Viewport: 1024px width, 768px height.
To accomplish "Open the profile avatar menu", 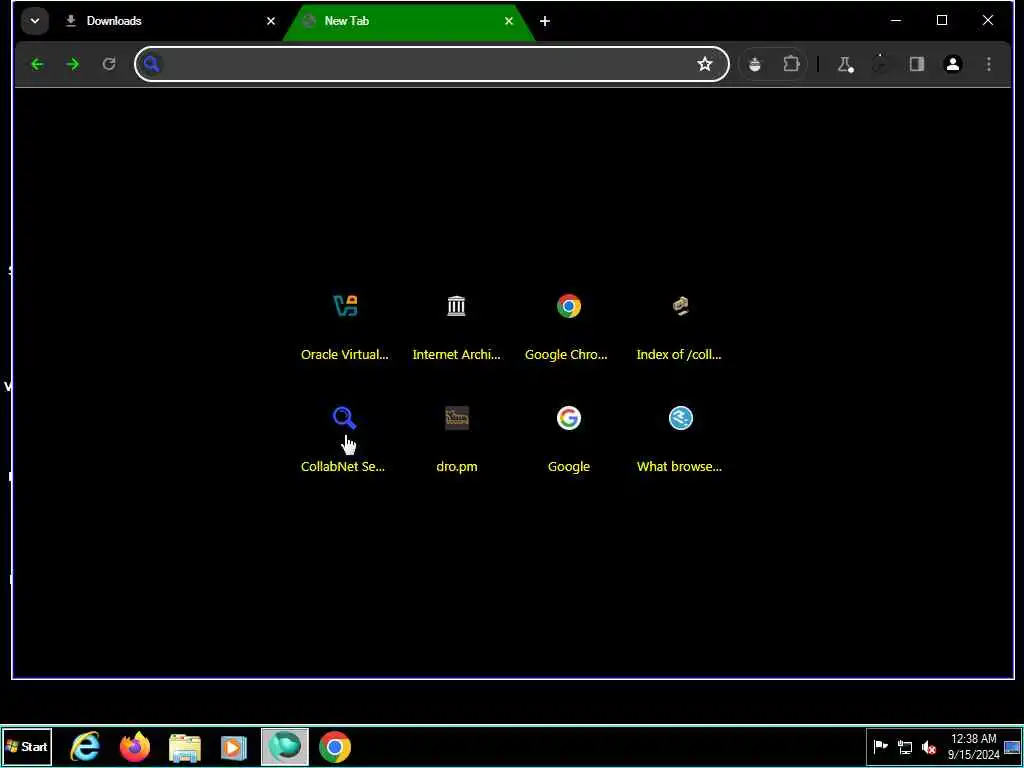I will coord(953,64).
